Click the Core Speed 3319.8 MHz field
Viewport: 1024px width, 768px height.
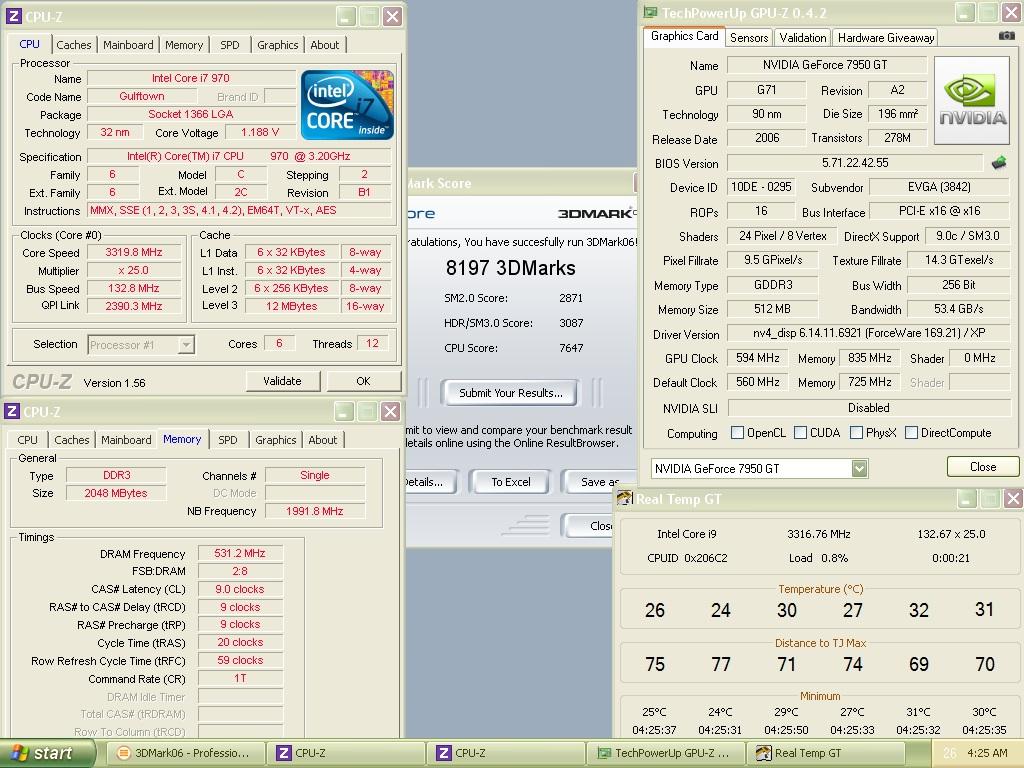pyautogui.click(x=134, y=252)
